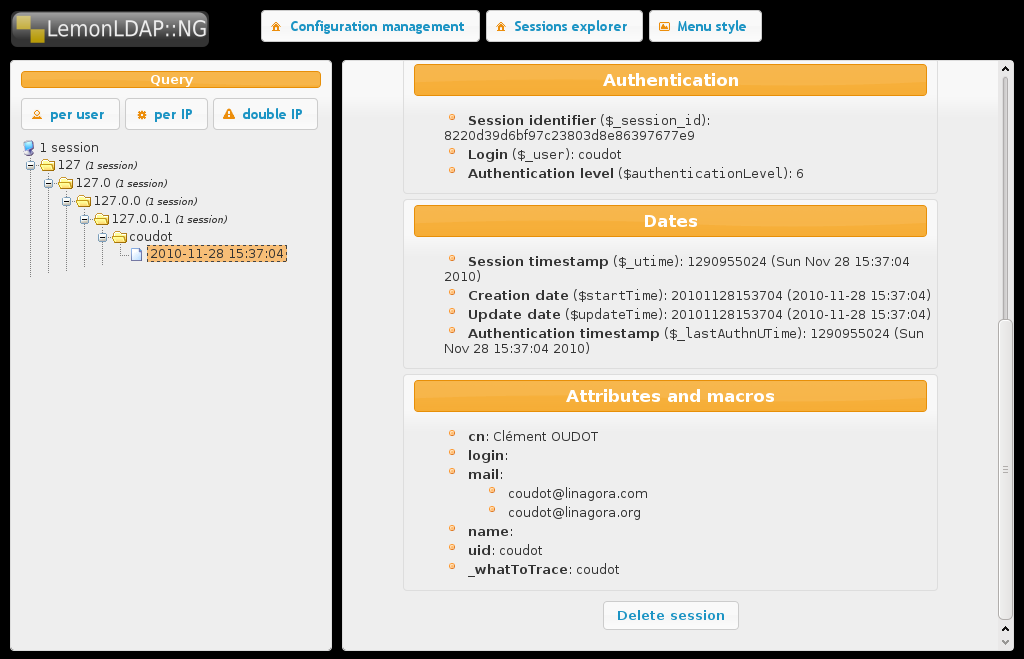Viewport: 1024px width, 659px height.
Task: Select session 2010-11-28 15:37:04
Action: click(x=217, y=253)
